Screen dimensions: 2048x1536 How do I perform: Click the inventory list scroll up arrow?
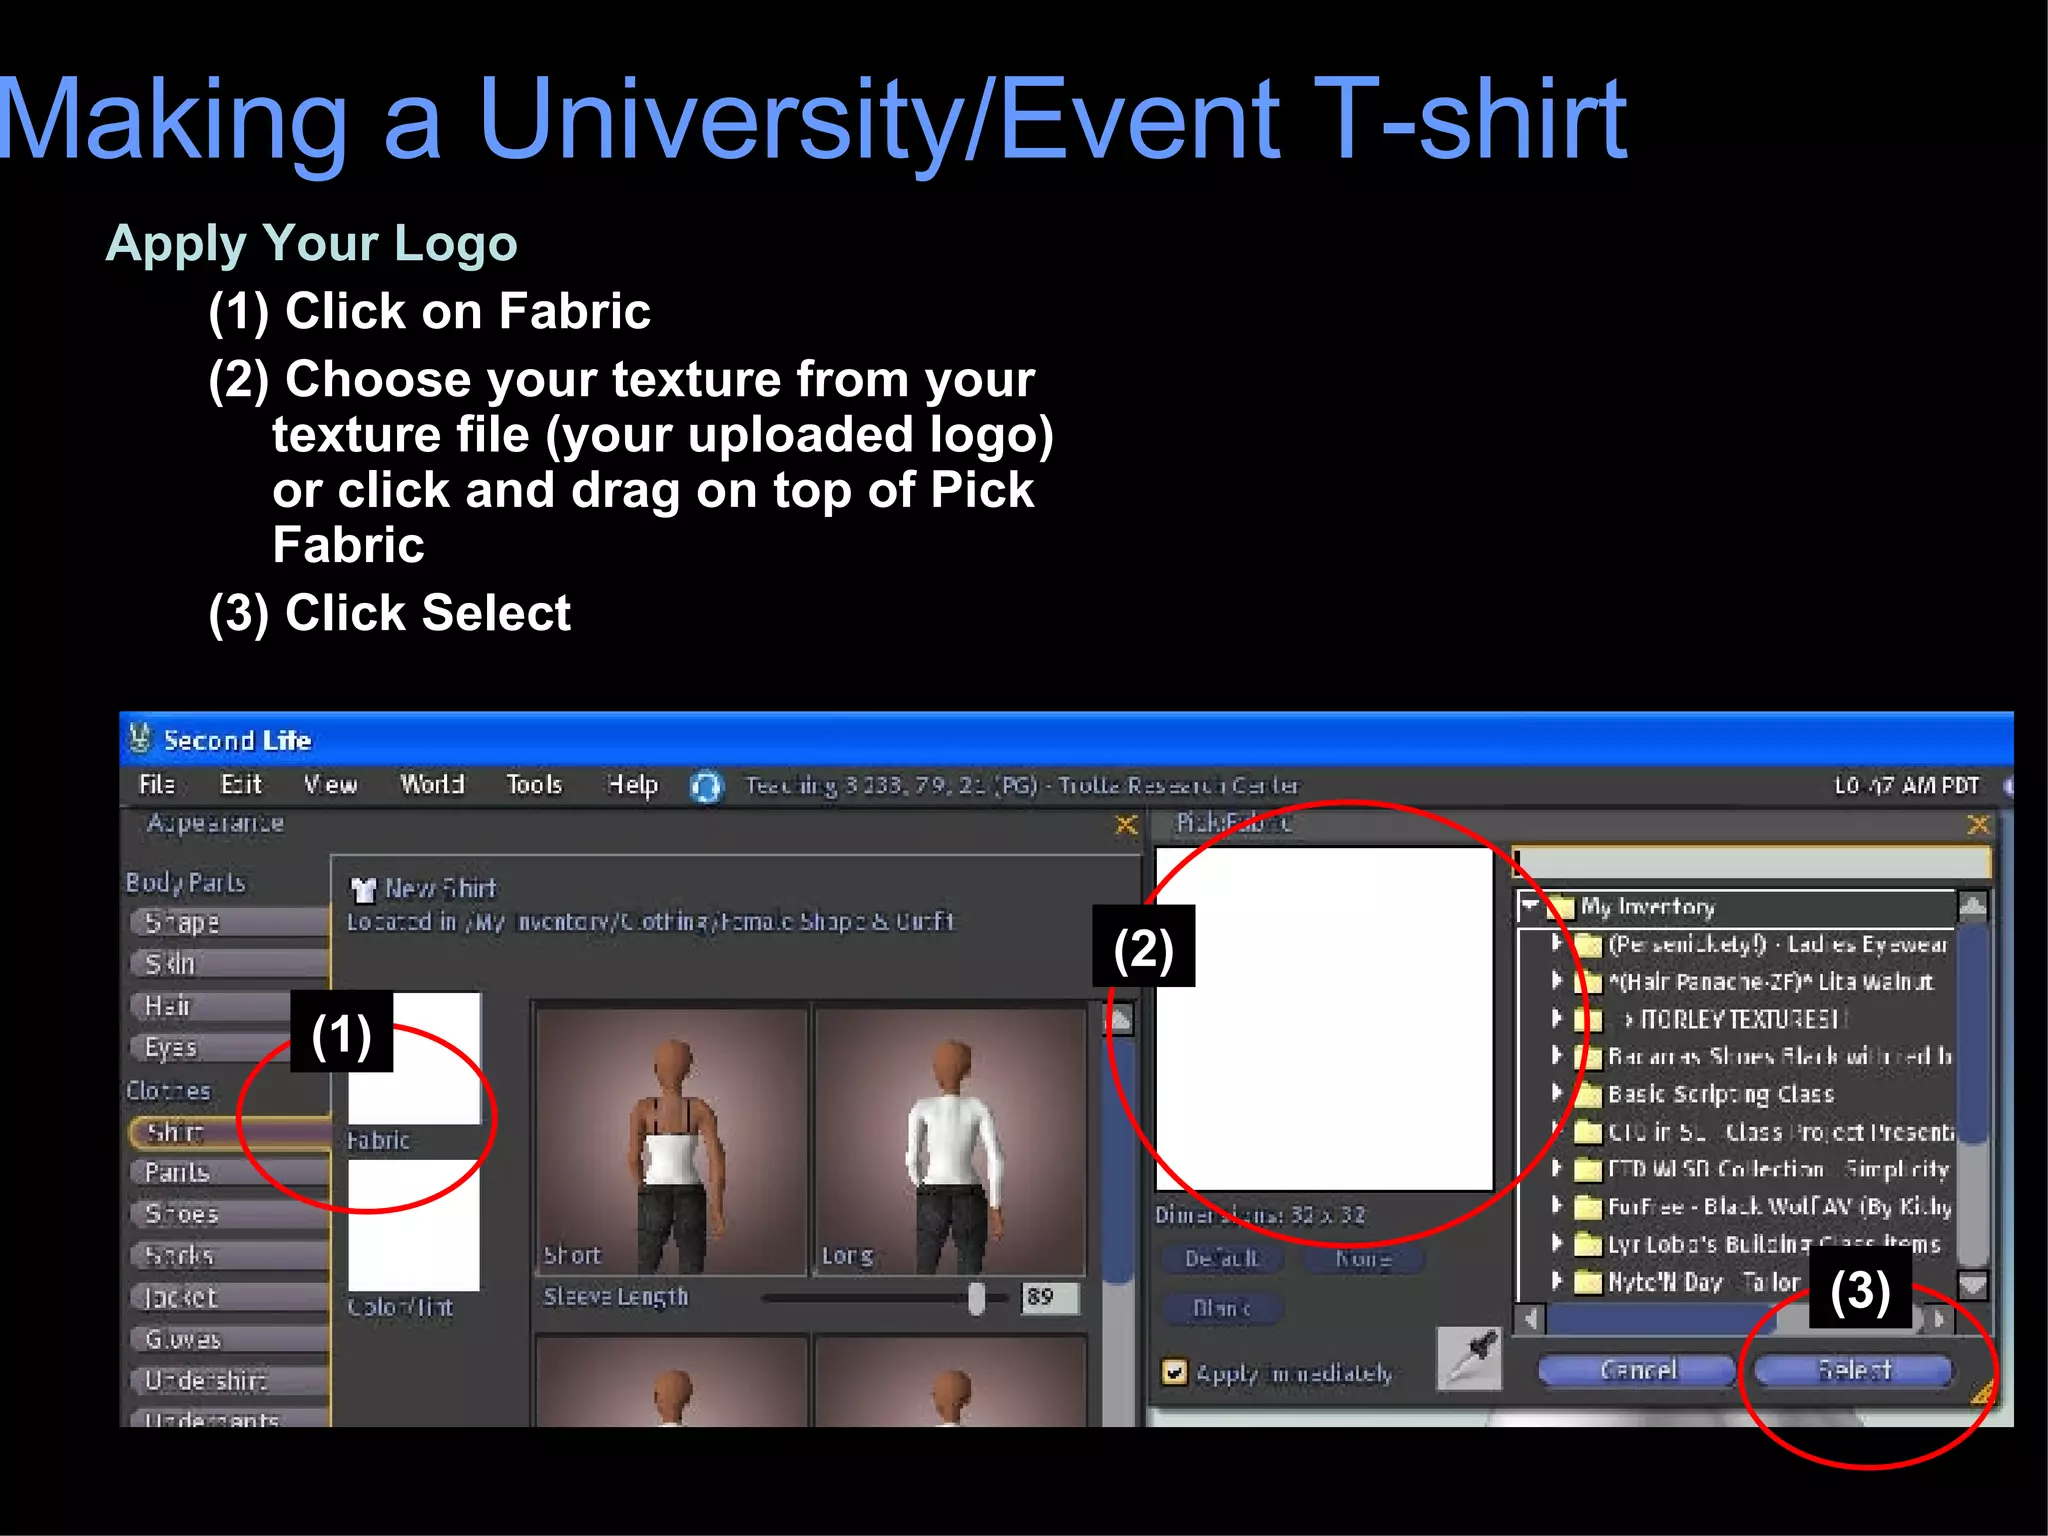coord(1972,907)
